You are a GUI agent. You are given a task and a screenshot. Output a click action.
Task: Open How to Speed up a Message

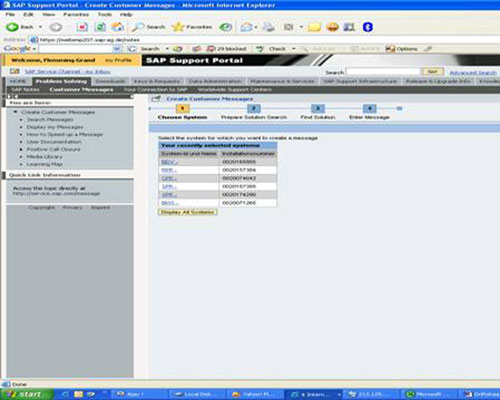(x=65, y=134)
